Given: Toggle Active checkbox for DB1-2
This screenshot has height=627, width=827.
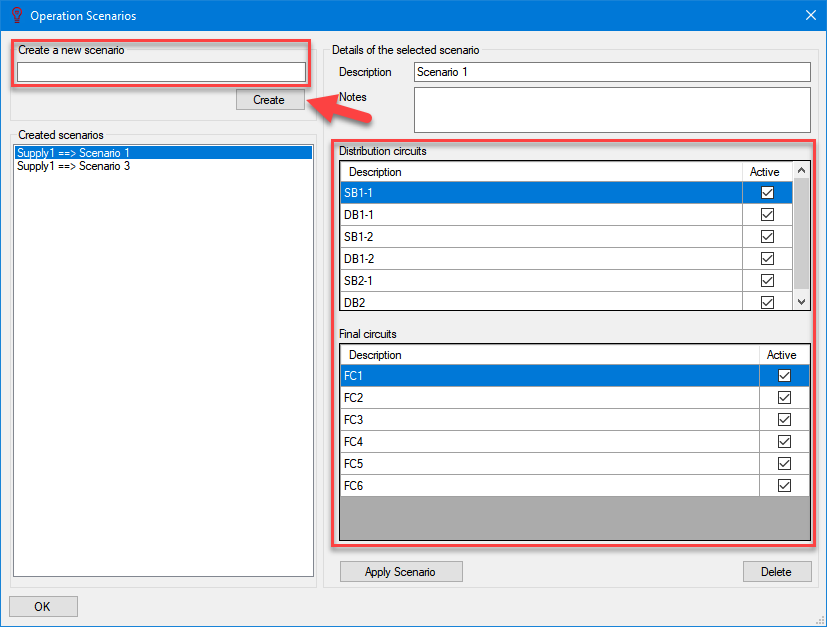Looking at the screenshot, I should tap(767, 258).
